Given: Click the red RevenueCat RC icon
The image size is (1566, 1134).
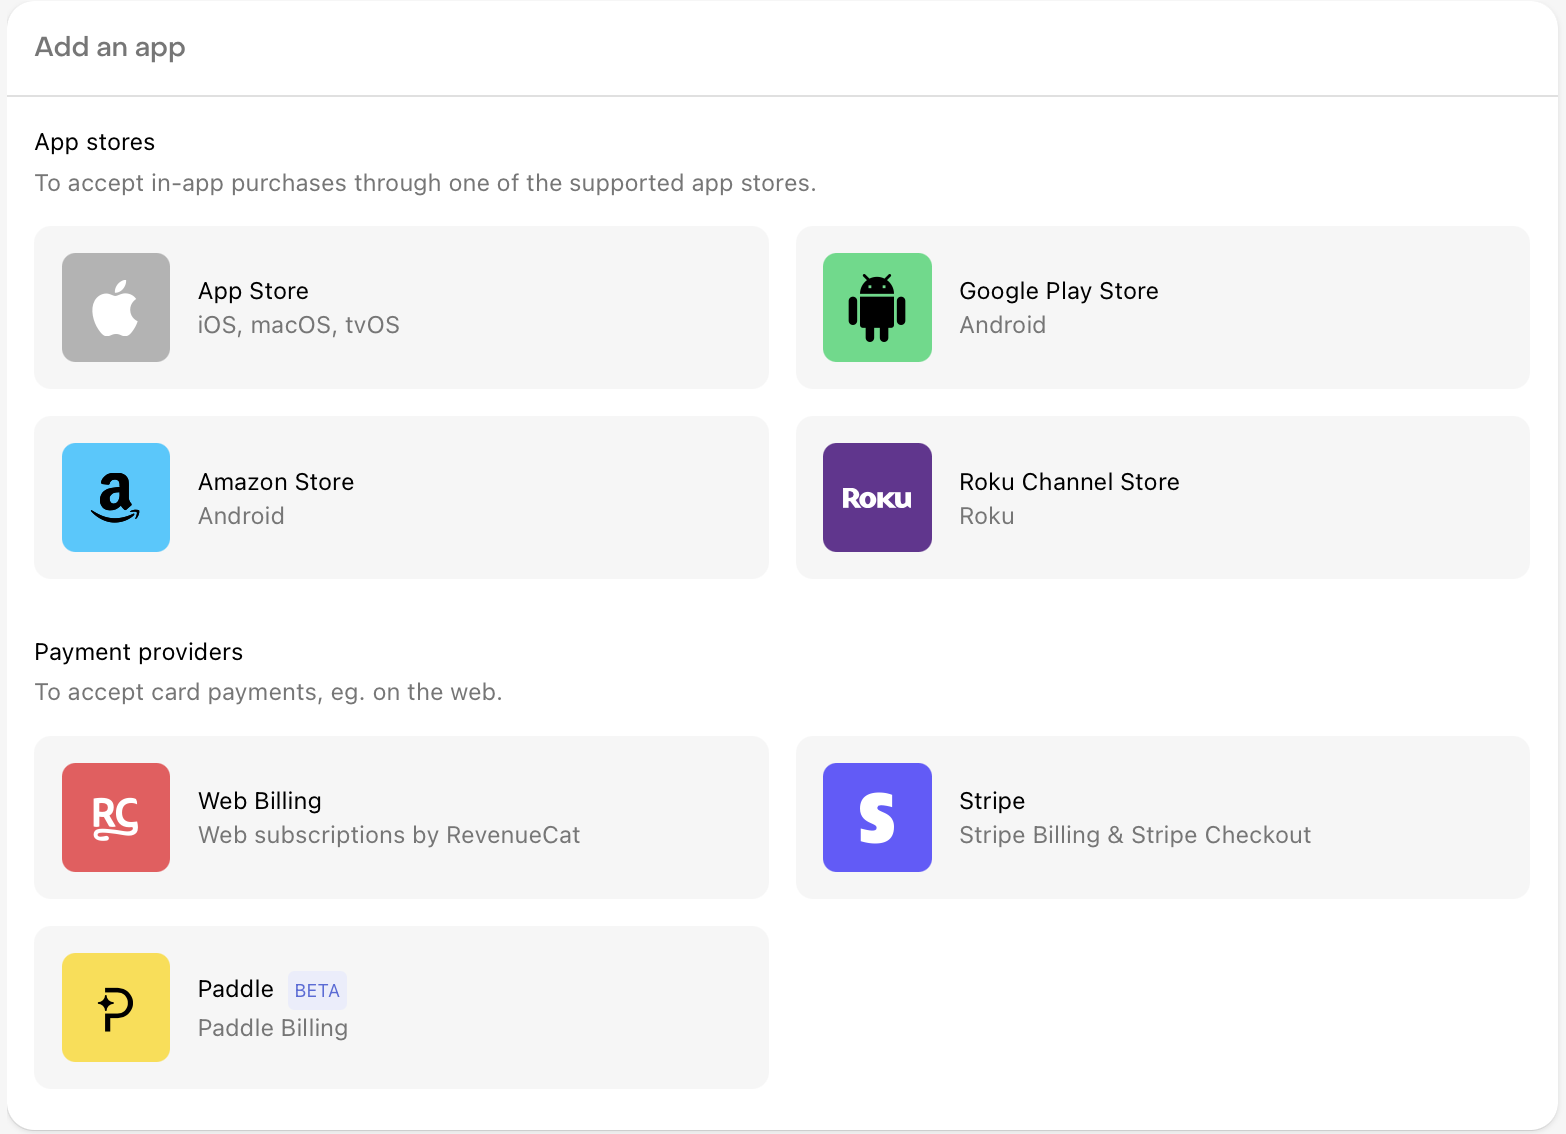Looking at the screenshot, I should pos(116,817).
